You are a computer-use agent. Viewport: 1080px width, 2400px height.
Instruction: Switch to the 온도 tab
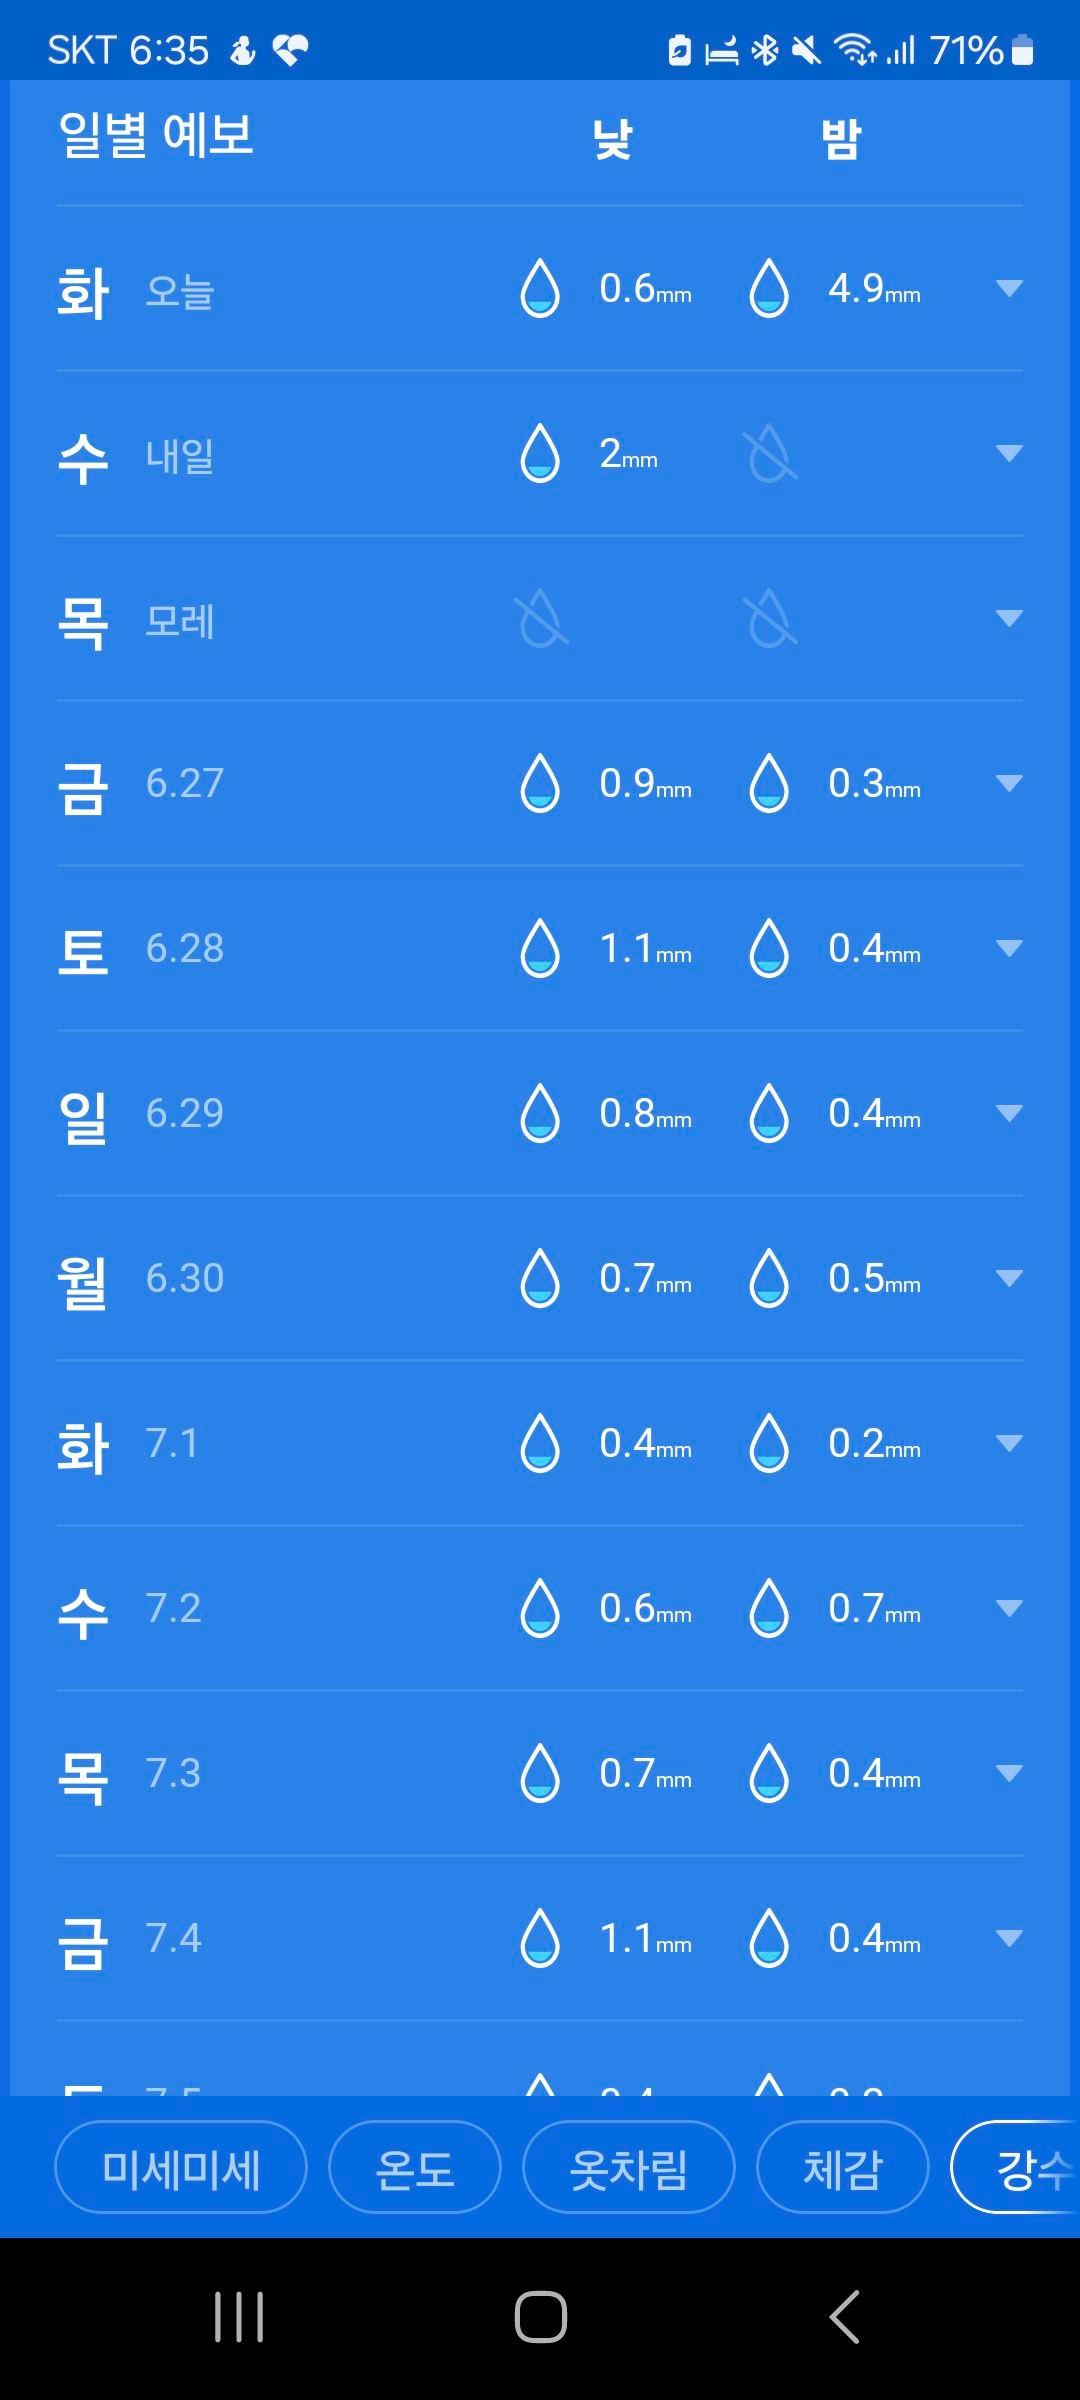pos(414,2167)
